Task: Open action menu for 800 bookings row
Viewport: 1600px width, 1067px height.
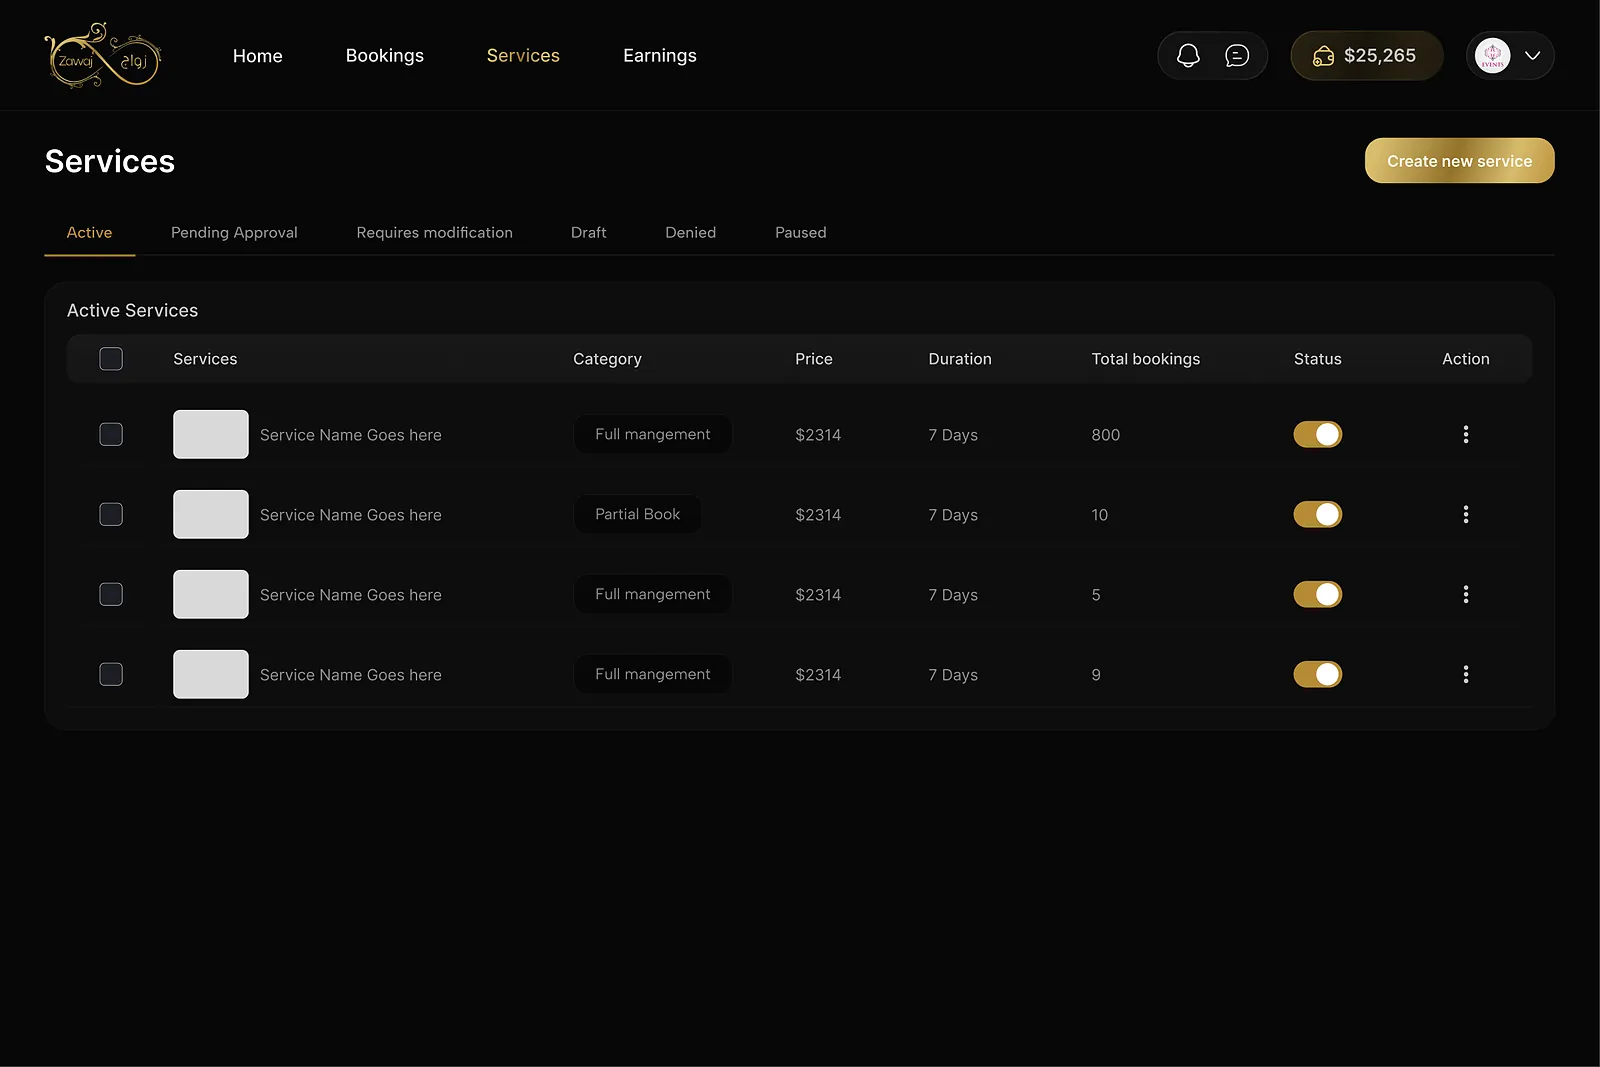Action: [x=1466, y=434]
